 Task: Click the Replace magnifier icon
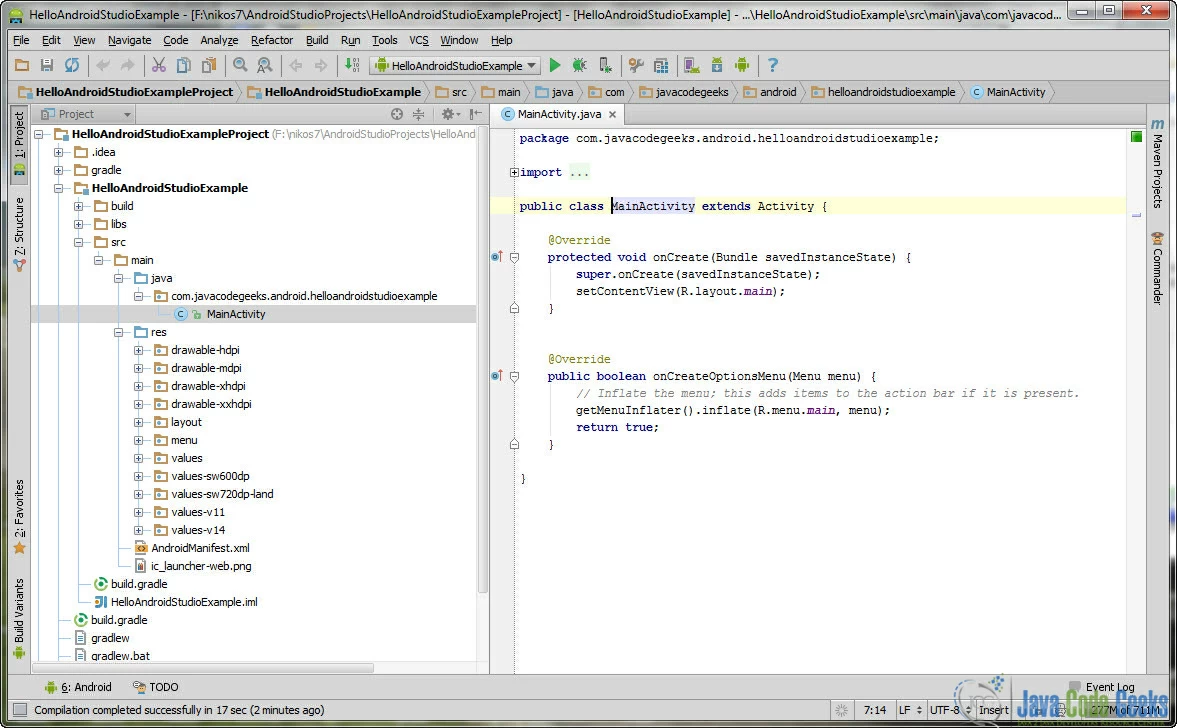[x=264, y=65]
